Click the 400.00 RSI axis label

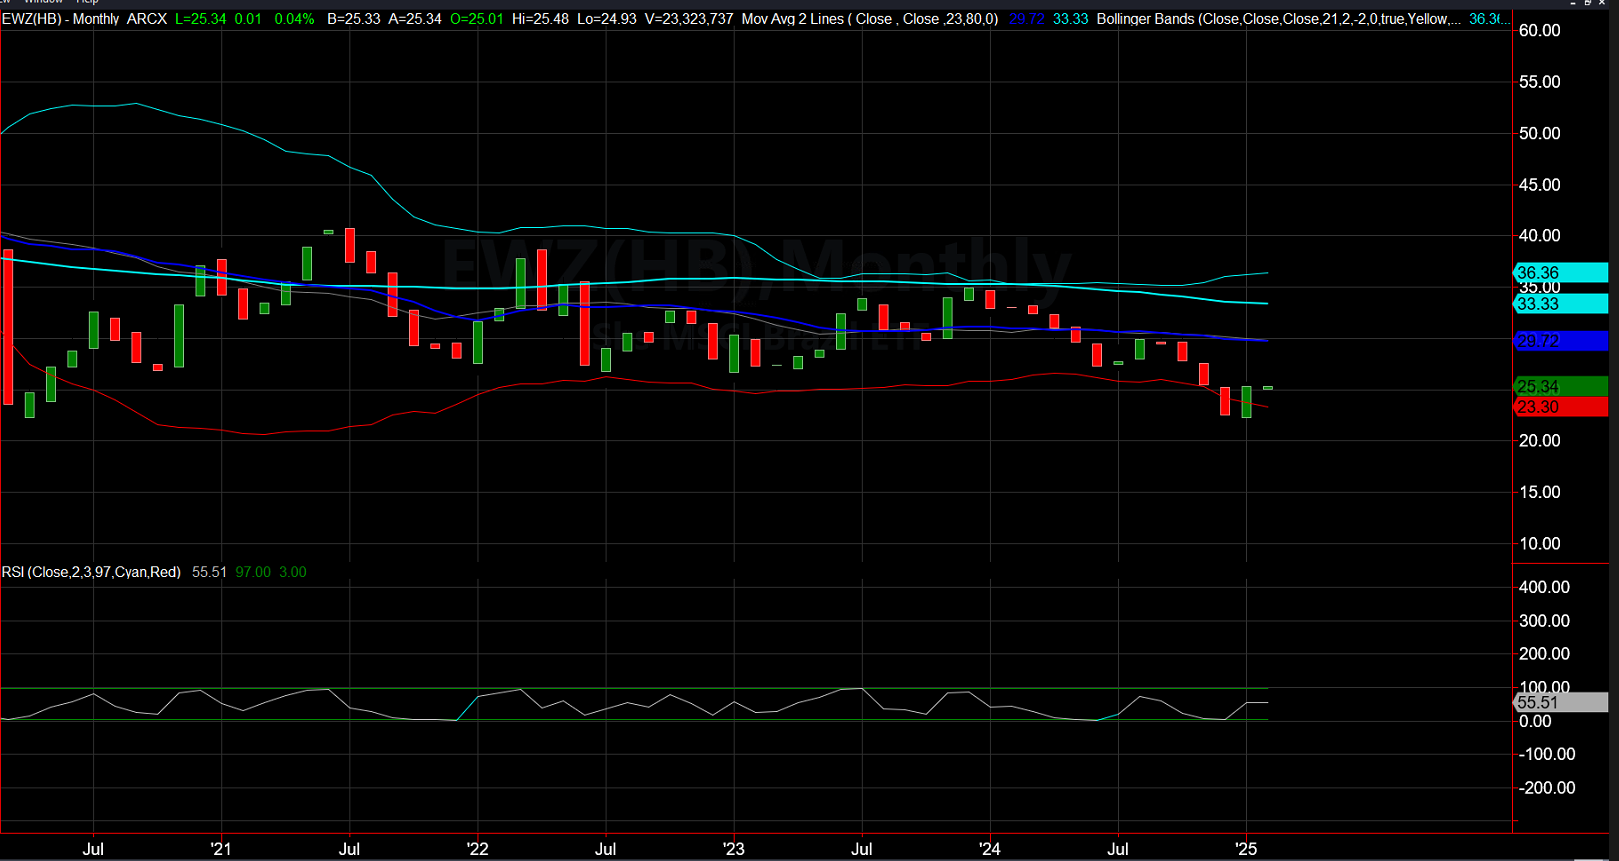pyautogui.click(x=1544, y=587)
